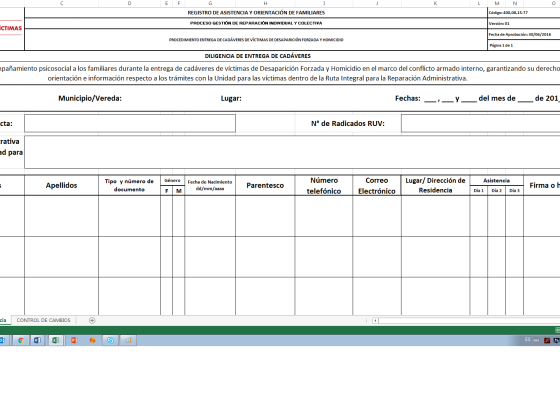Switch to Excel in the taskbar
Screen dimensions: 560x420
pyautogui.click(x=55, y=340)
